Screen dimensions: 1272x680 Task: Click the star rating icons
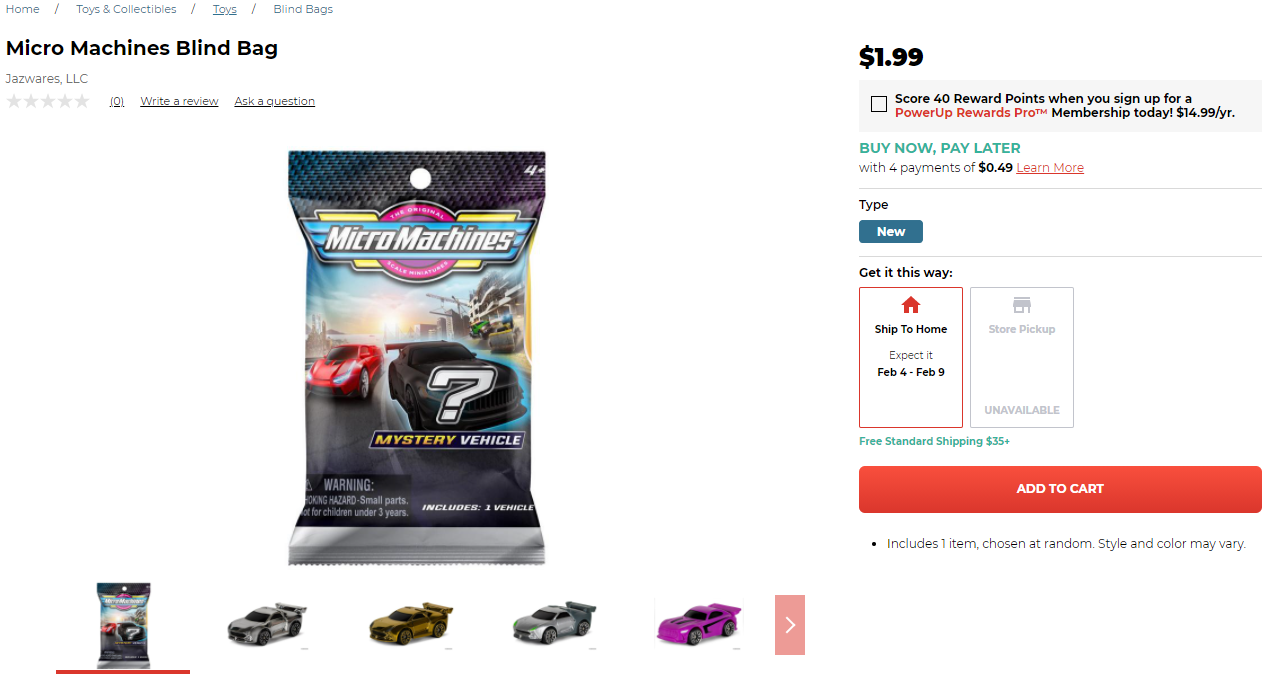(x=48, y=101)
